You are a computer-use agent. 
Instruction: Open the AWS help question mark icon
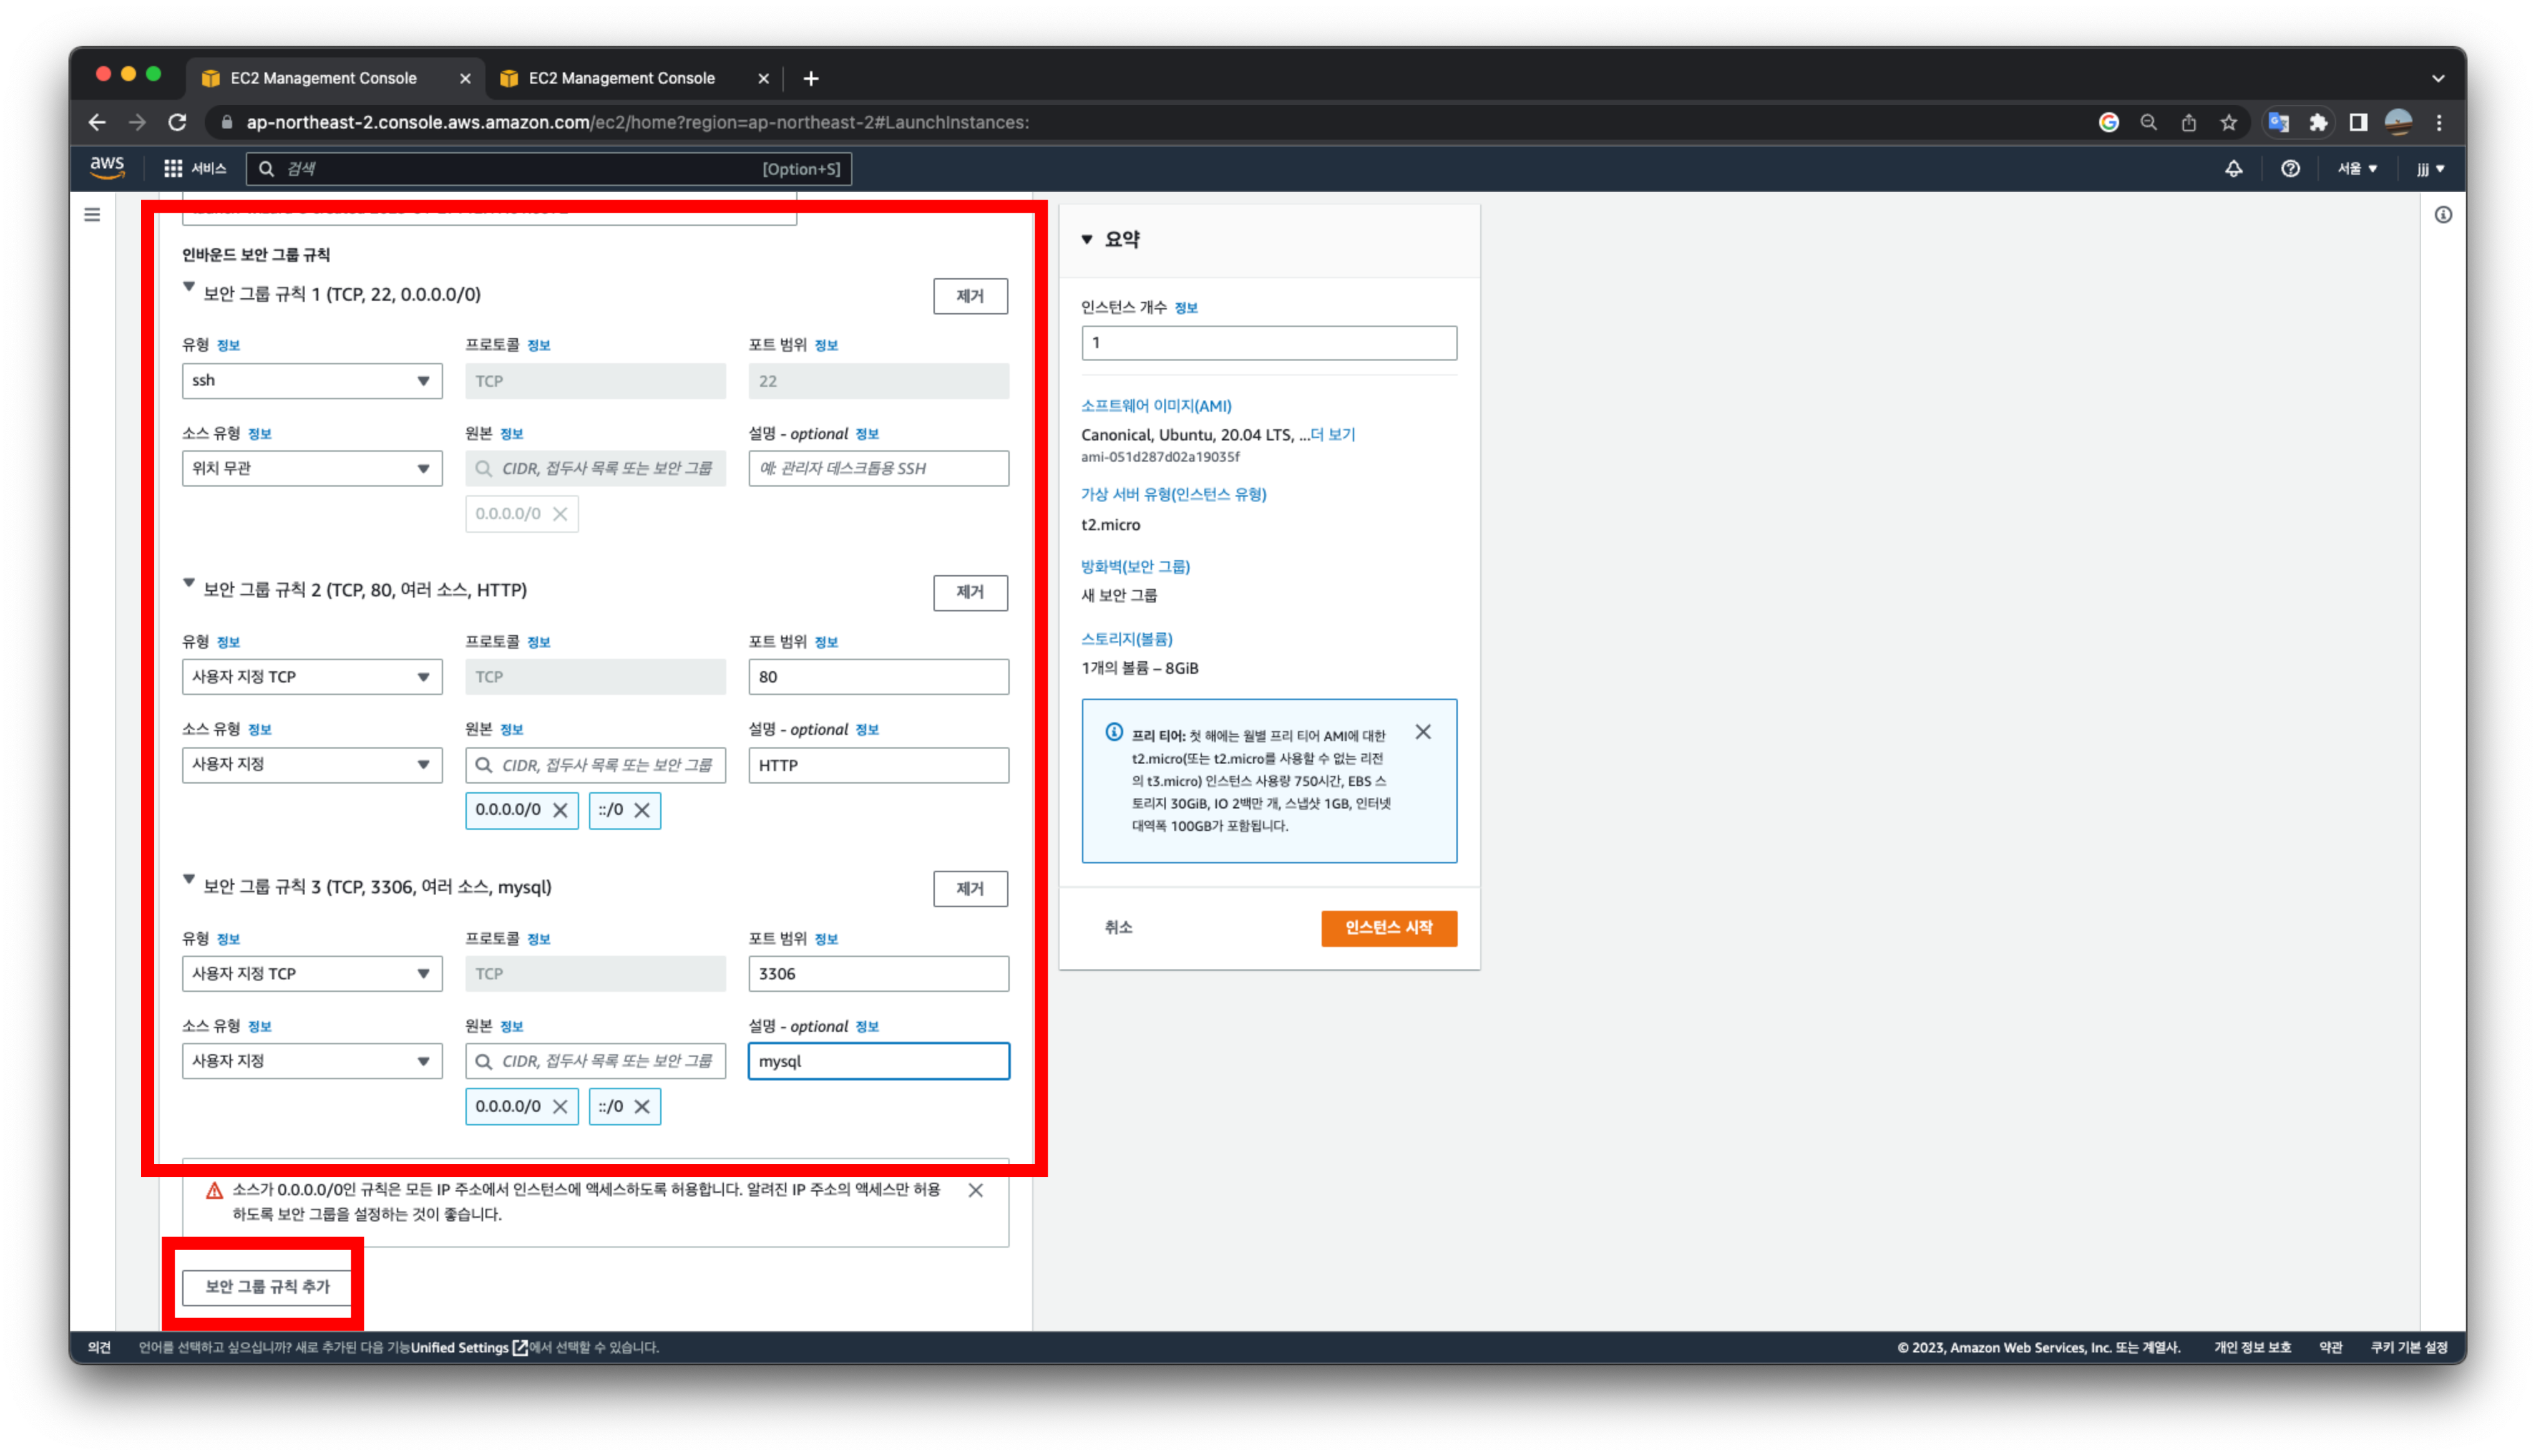[2290, 168]
